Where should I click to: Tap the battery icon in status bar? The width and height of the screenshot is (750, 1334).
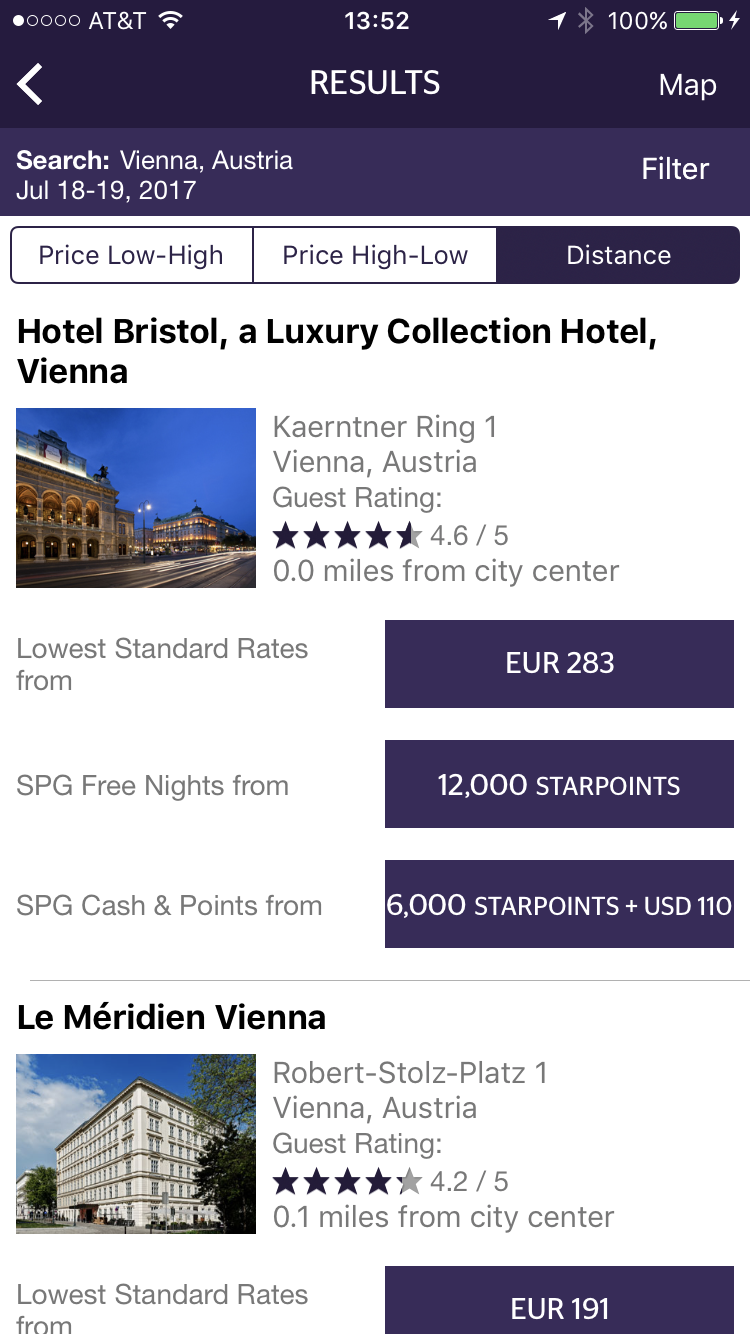pyautogui.click(x=698, y=20)
